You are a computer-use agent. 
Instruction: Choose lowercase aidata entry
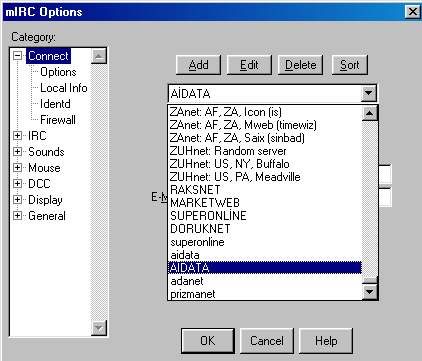click(x=265, y=255)
